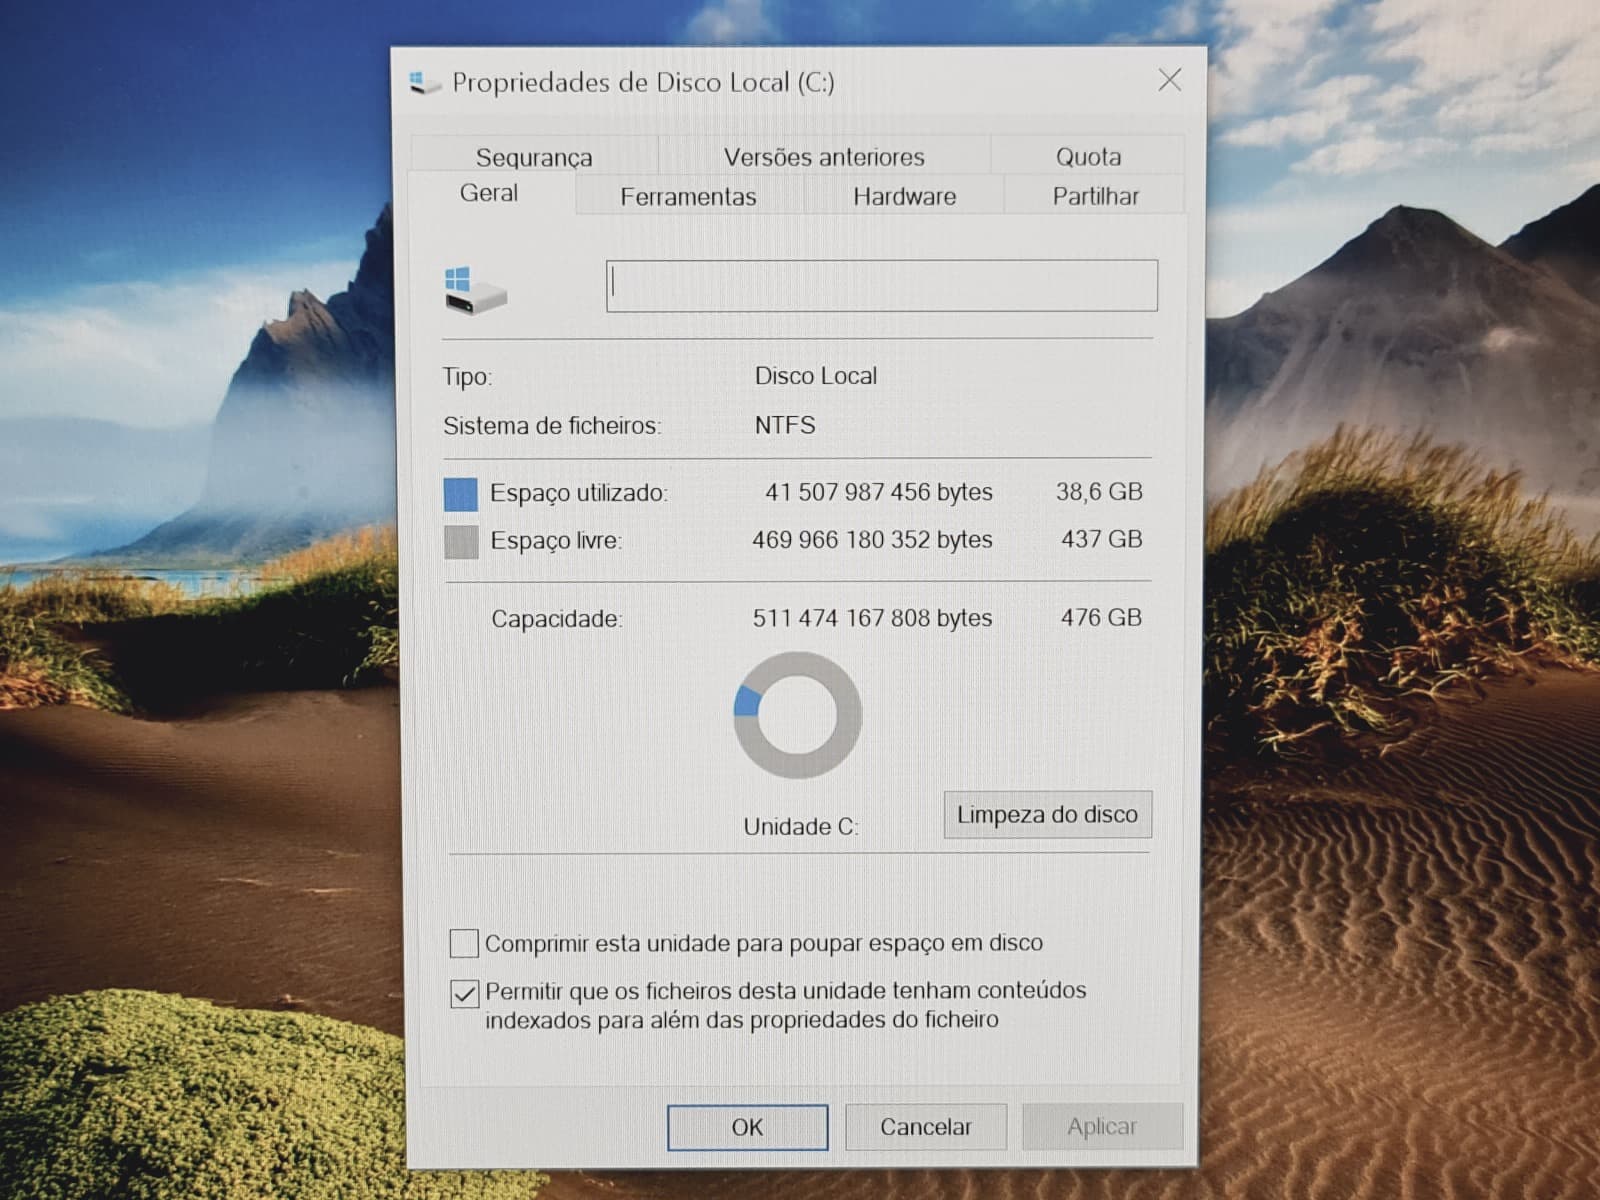The image size is (1600, 1200).
Task: Click the blue Espaço utilizado color square
Action: tap(461, 494)
